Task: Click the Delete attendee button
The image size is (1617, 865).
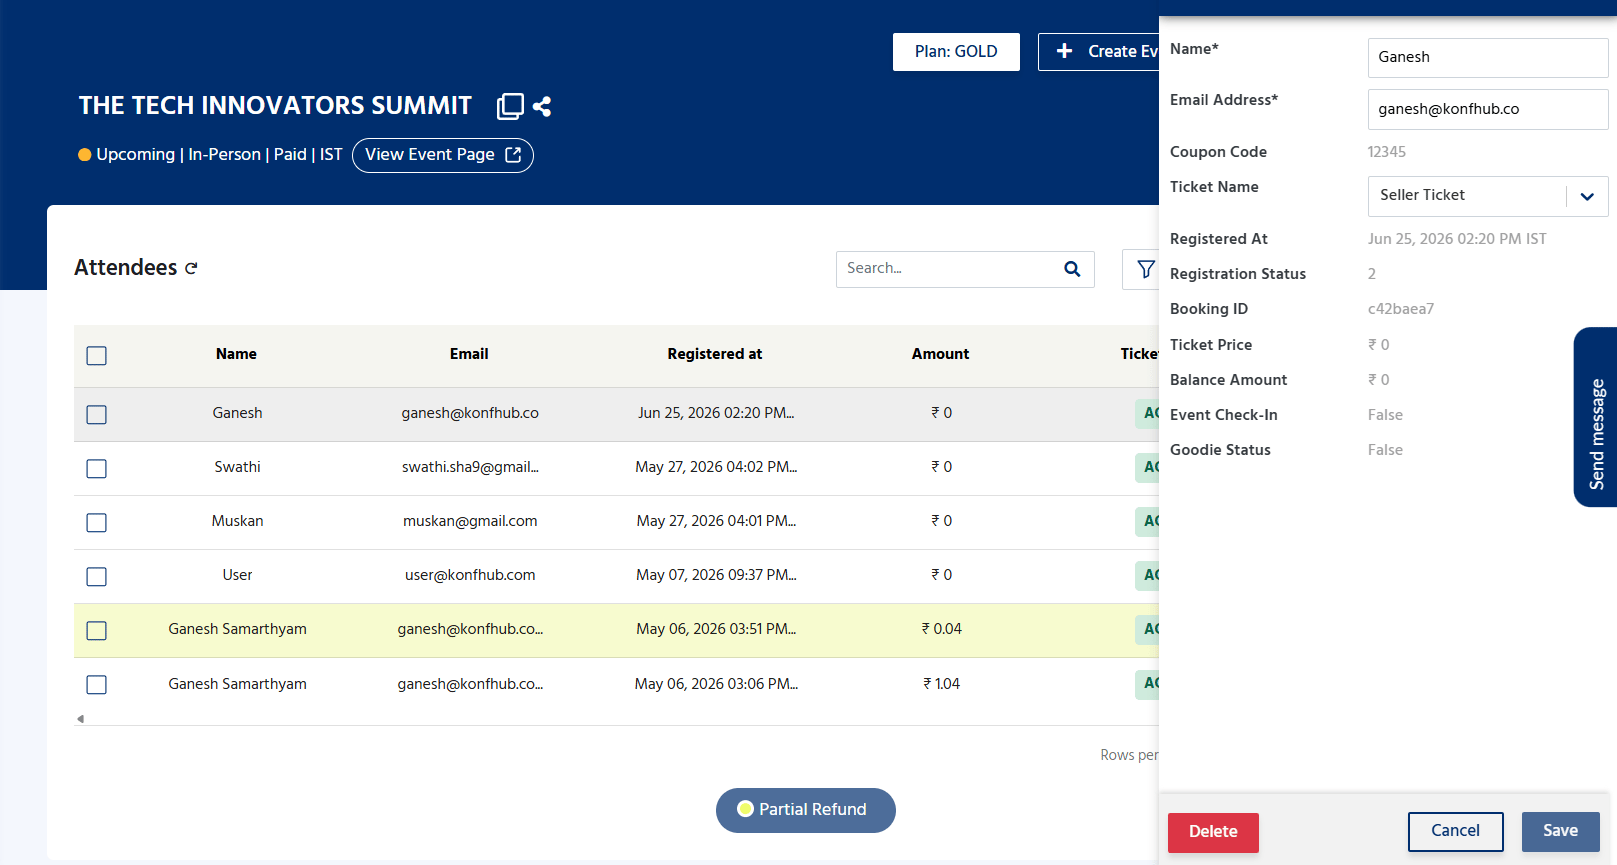Action: click(x=1213, y=832)
